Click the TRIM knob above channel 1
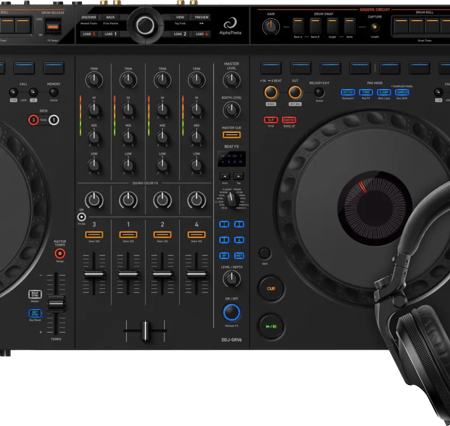 click(128, 80)
